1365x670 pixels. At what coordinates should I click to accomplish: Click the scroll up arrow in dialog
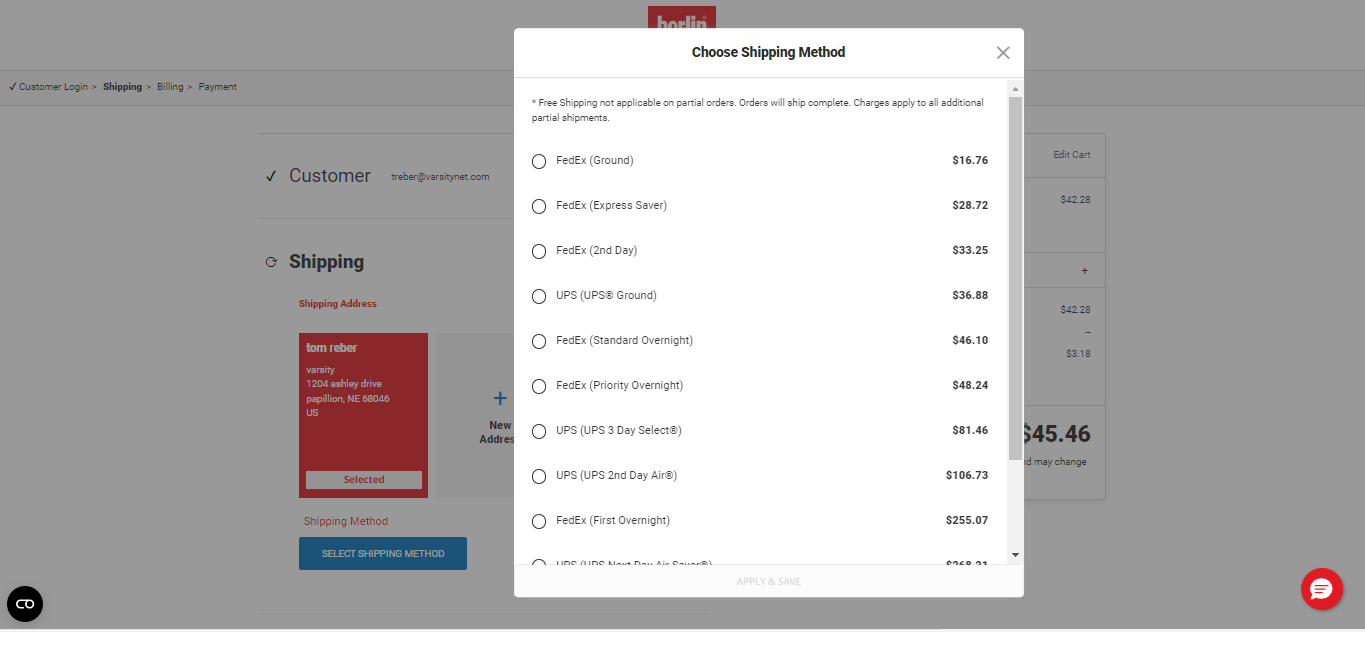pyautogui.click(x=1015, y=87)
